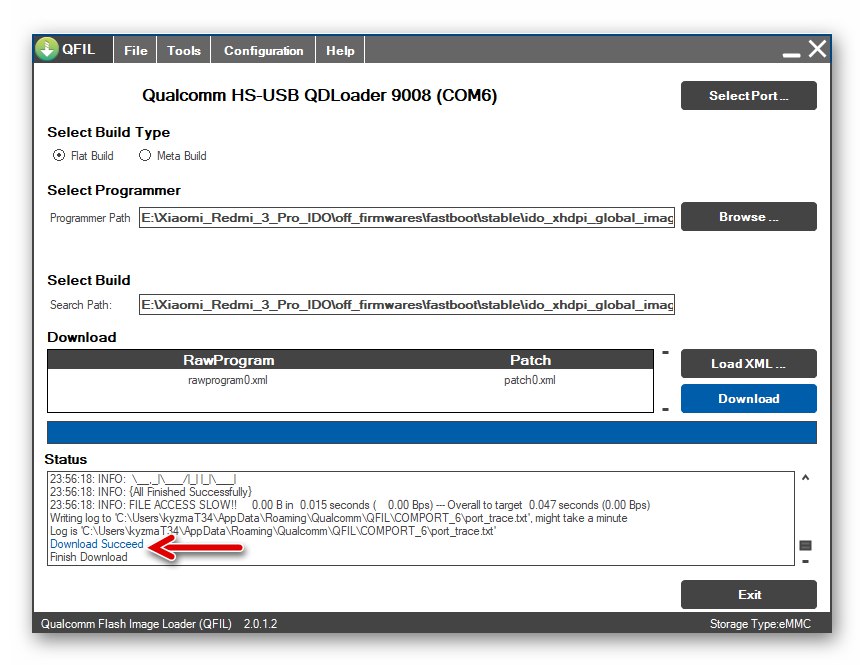Click the All Finished Successfully log line
Viewport: 864px width, 665px height.
coord(151,491)
